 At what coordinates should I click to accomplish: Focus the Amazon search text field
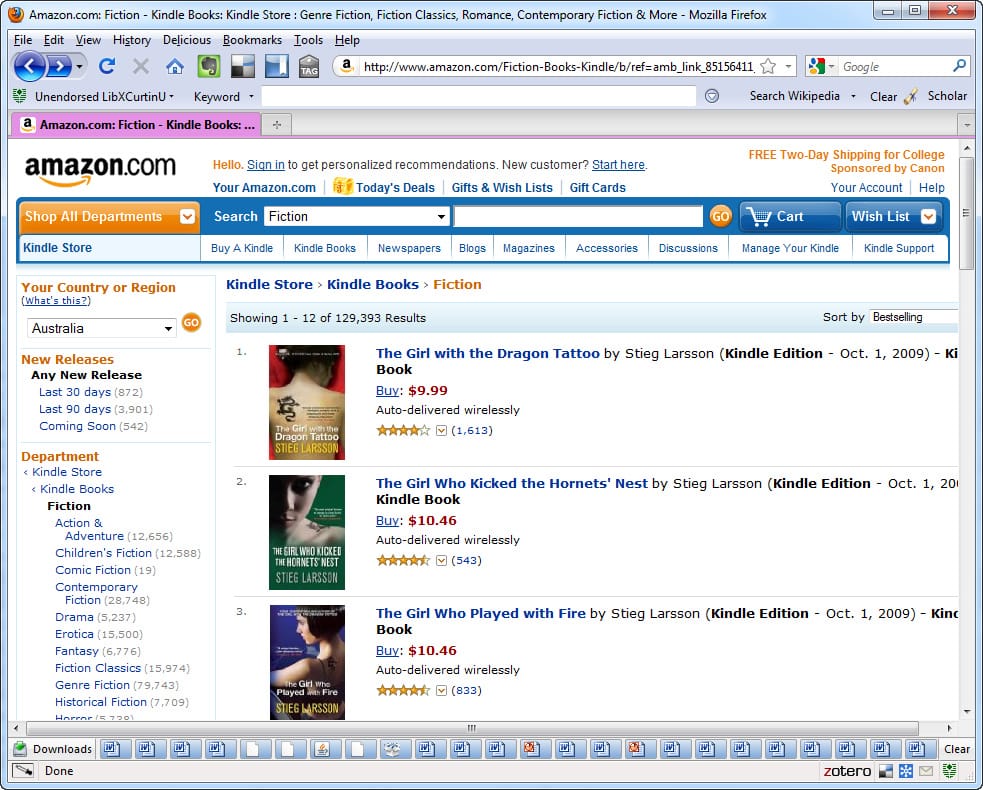point(578,216)
